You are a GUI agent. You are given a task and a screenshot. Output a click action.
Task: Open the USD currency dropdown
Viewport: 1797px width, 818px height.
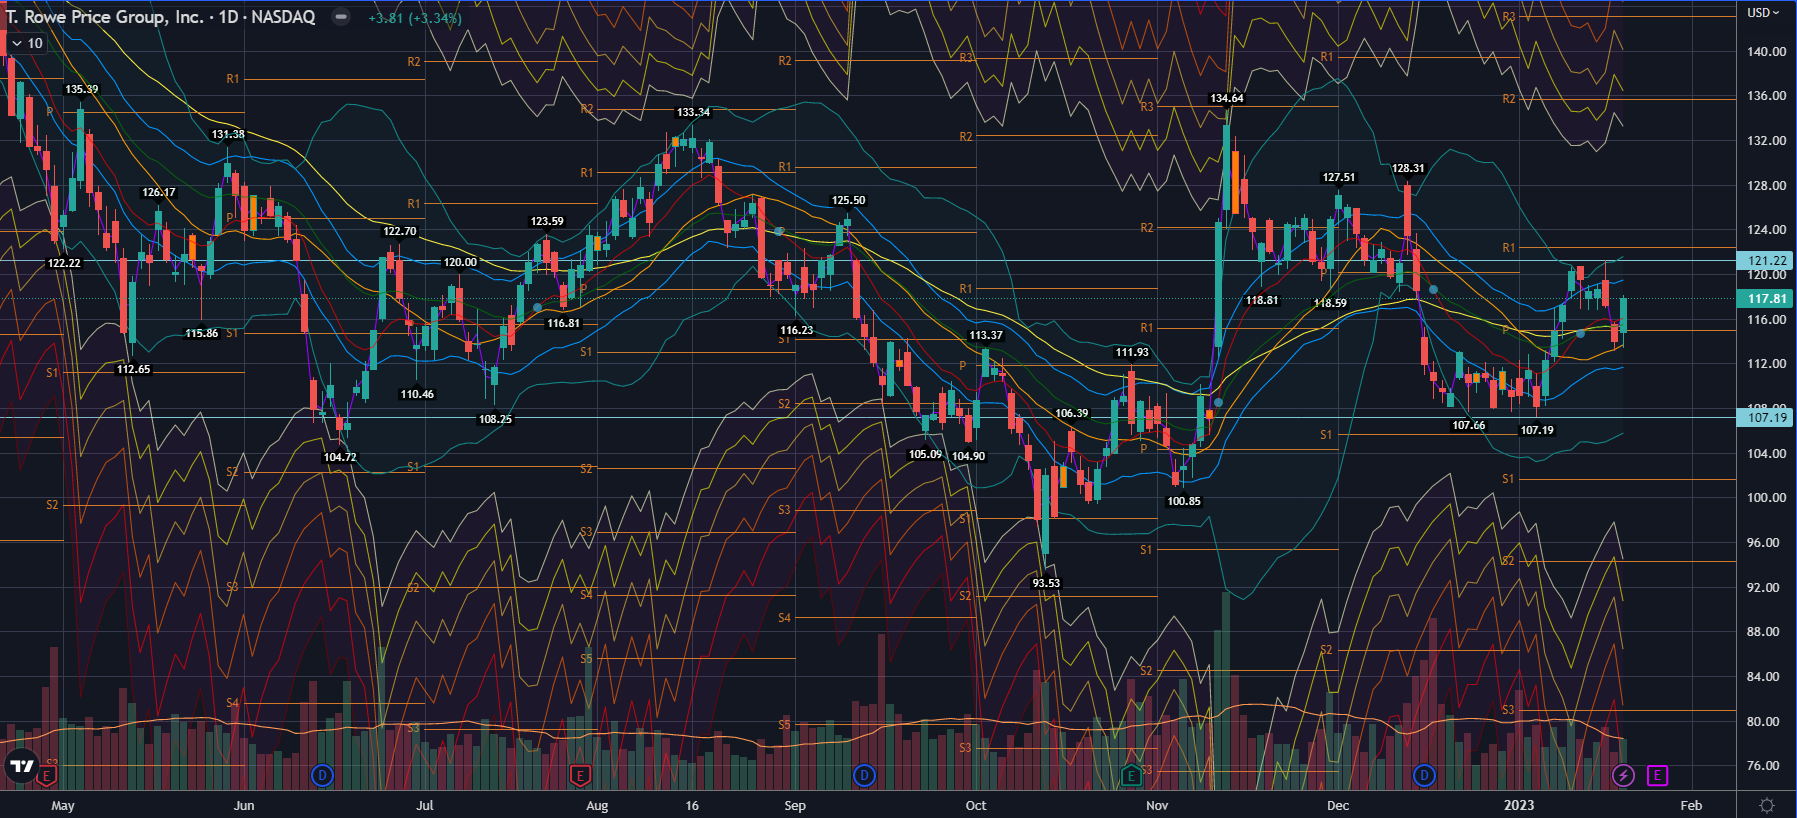tap(1763, 13)
